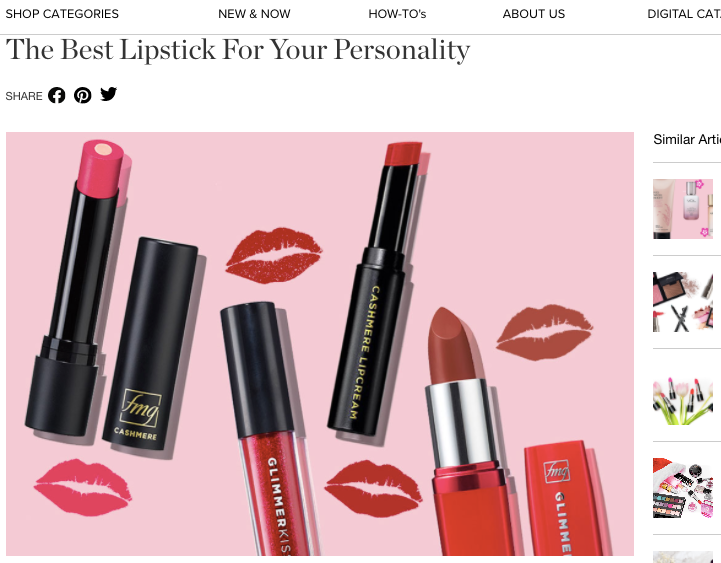
Task: Click the glittery red lip print
Action: (274, 255)
